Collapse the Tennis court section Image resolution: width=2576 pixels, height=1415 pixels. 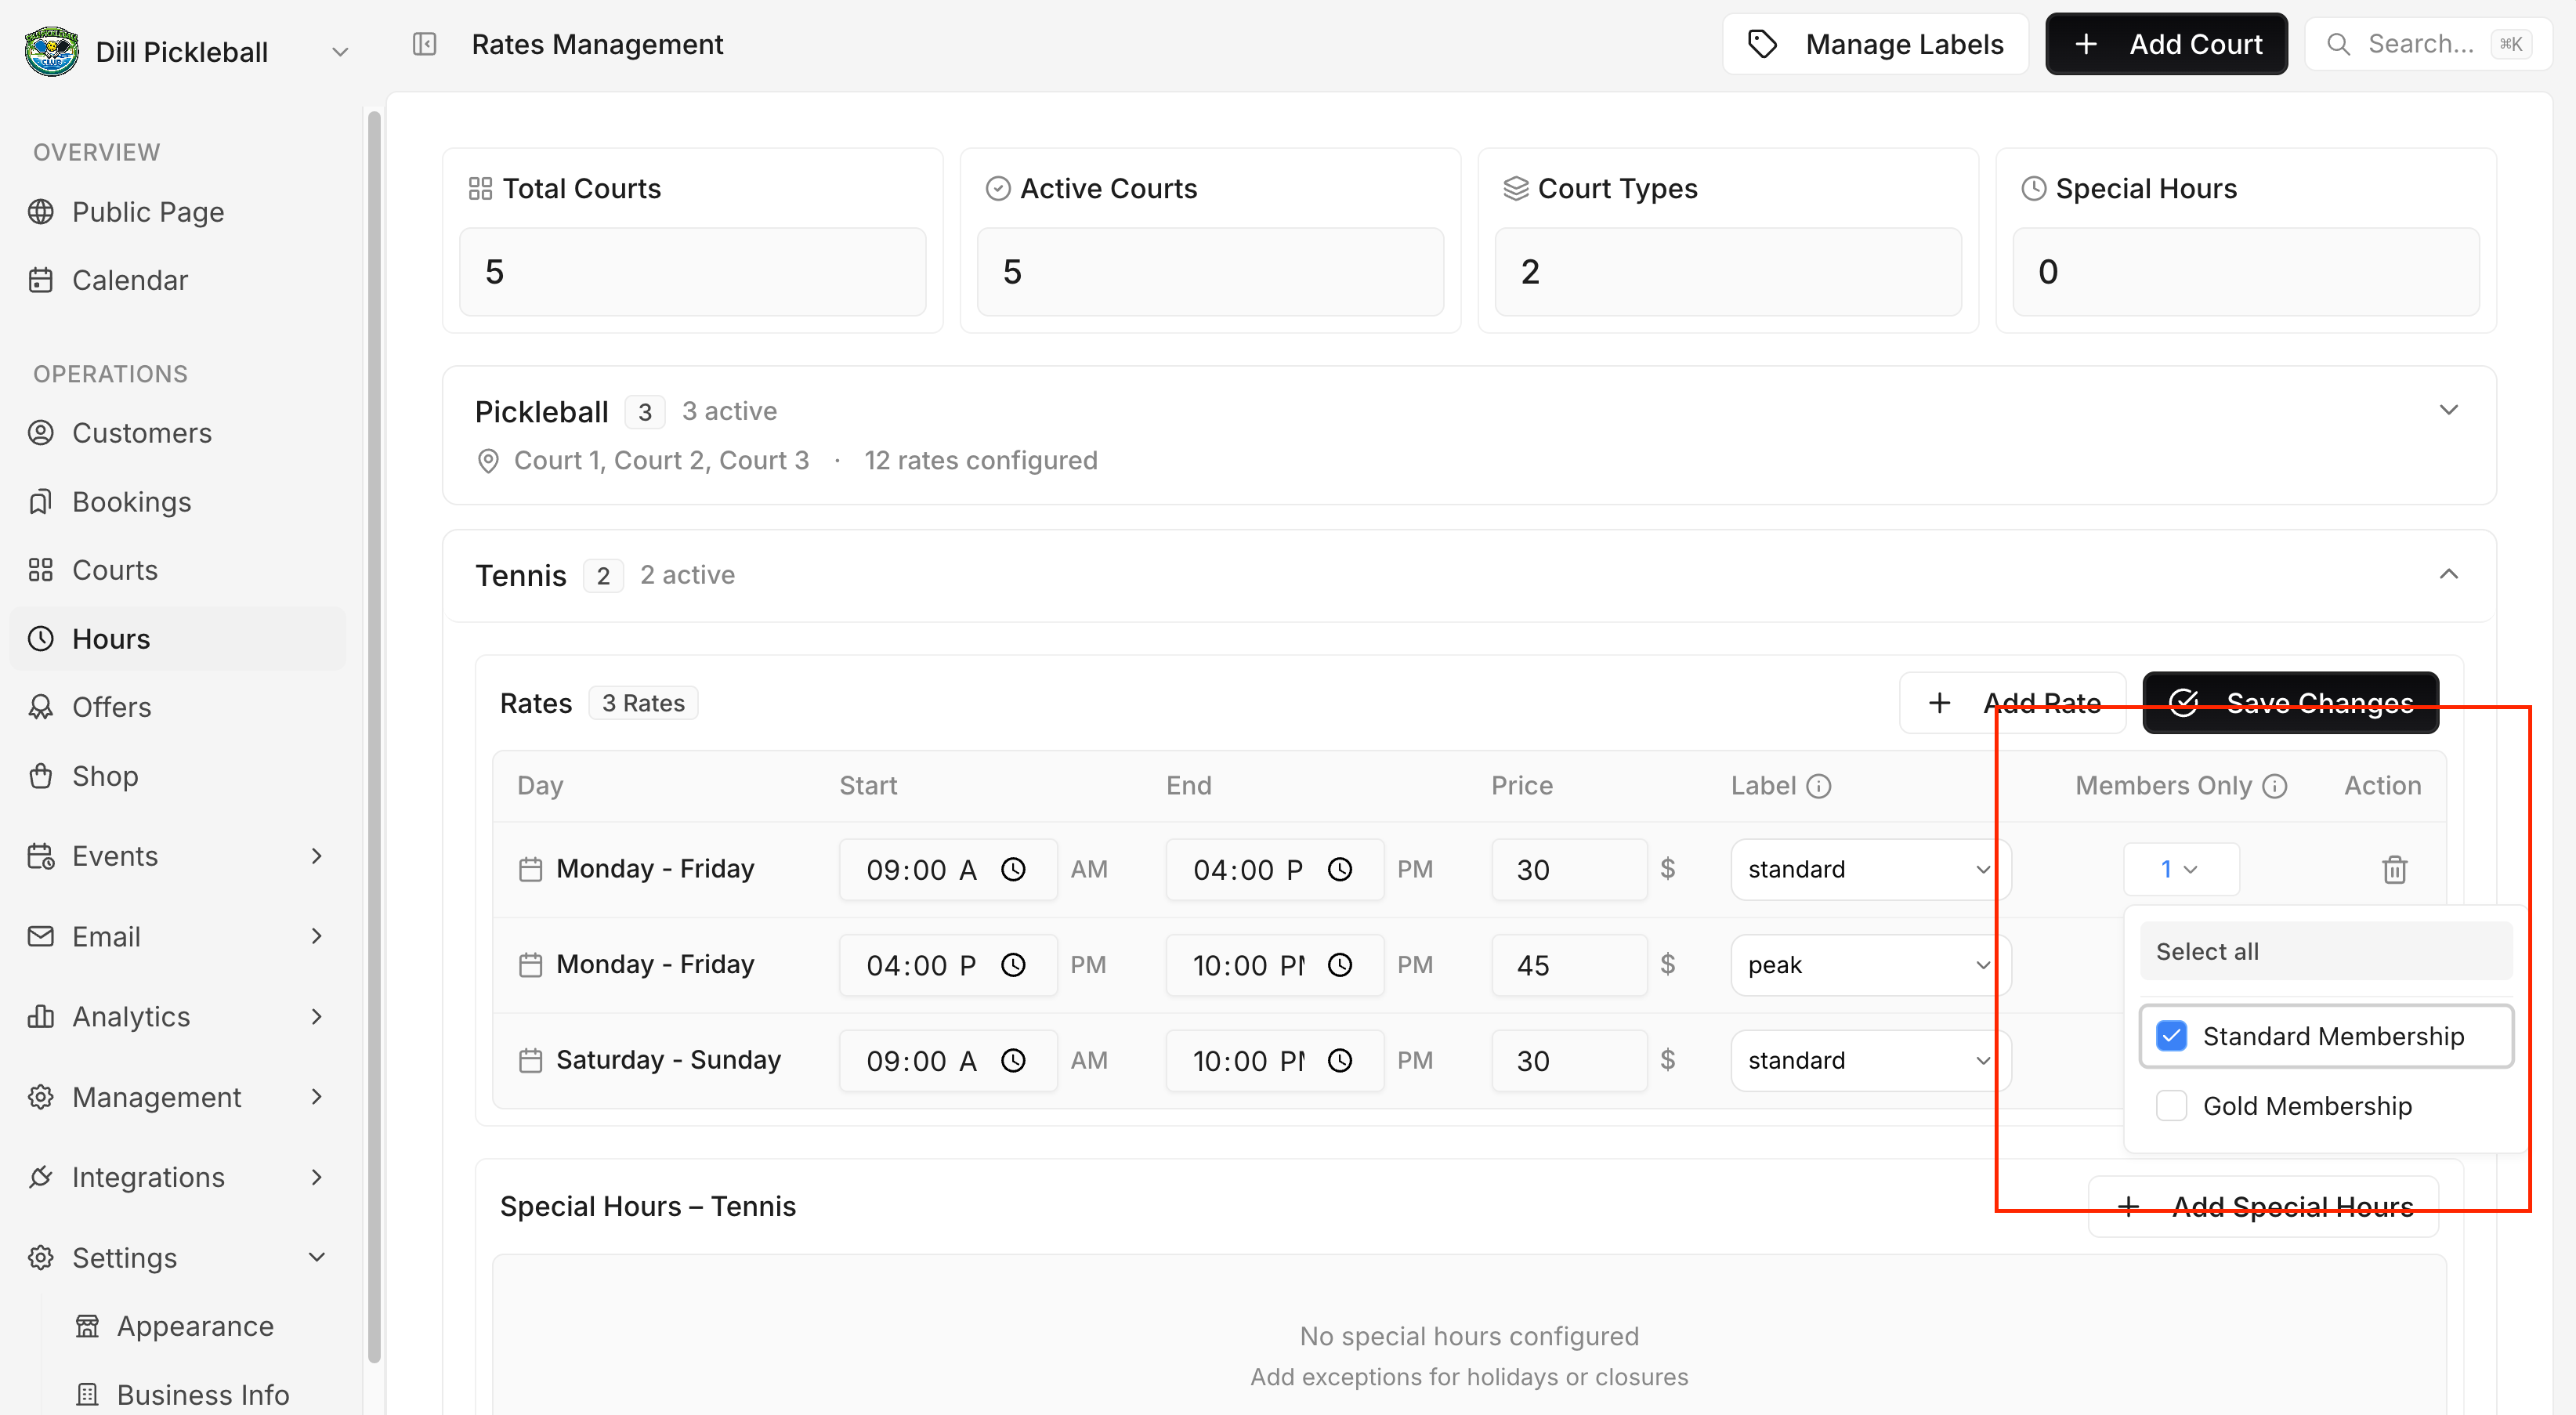(2448, 574)
